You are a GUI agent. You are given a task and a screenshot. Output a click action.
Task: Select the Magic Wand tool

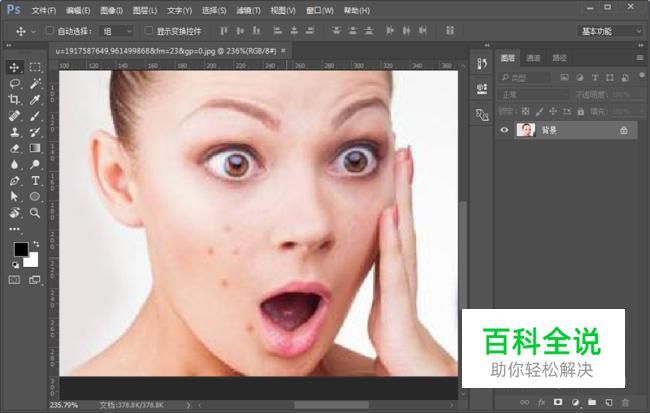[x=35, y=84]
